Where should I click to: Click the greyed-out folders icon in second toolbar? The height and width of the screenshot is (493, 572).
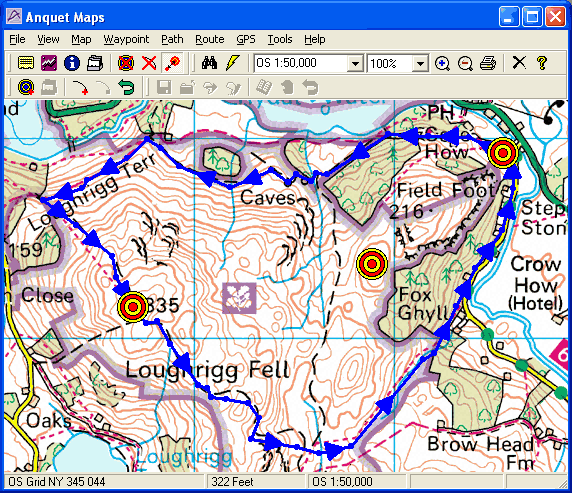(49, 88)
